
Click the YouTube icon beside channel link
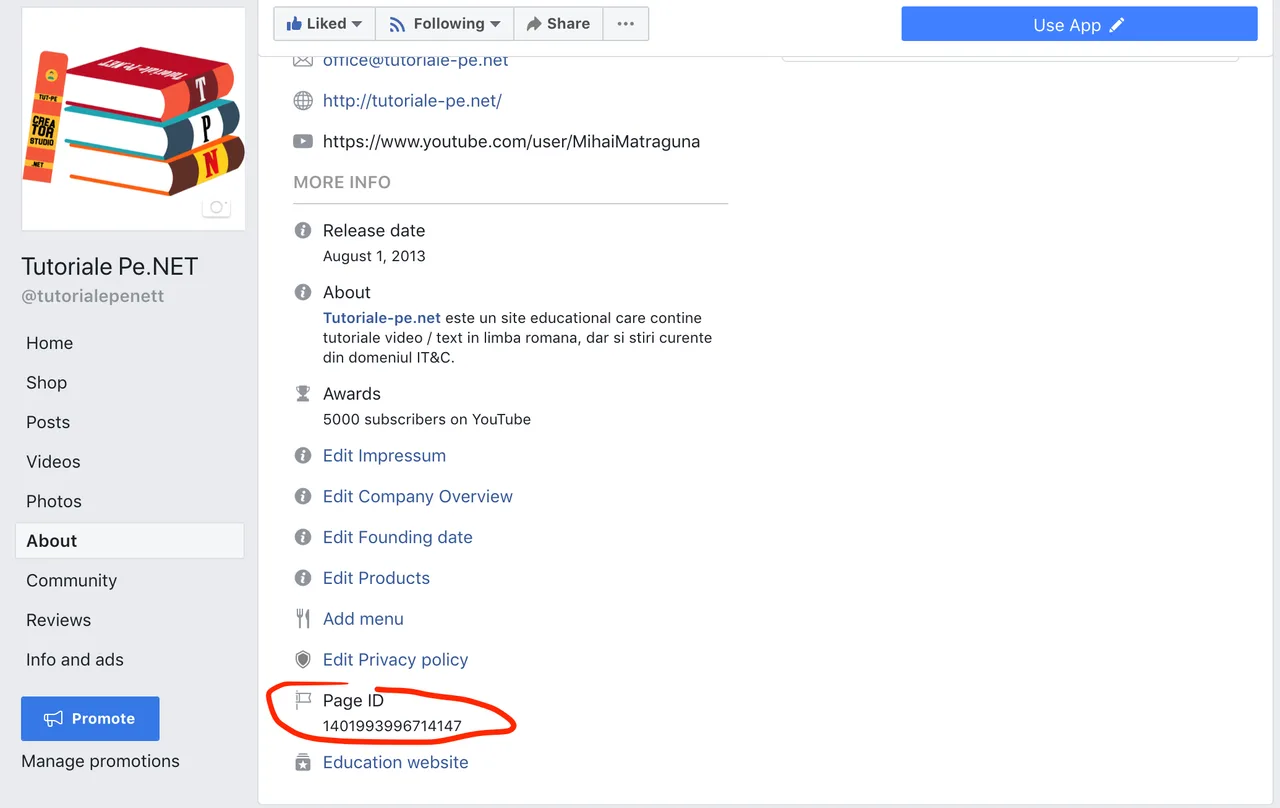click(x=303, y=142)
